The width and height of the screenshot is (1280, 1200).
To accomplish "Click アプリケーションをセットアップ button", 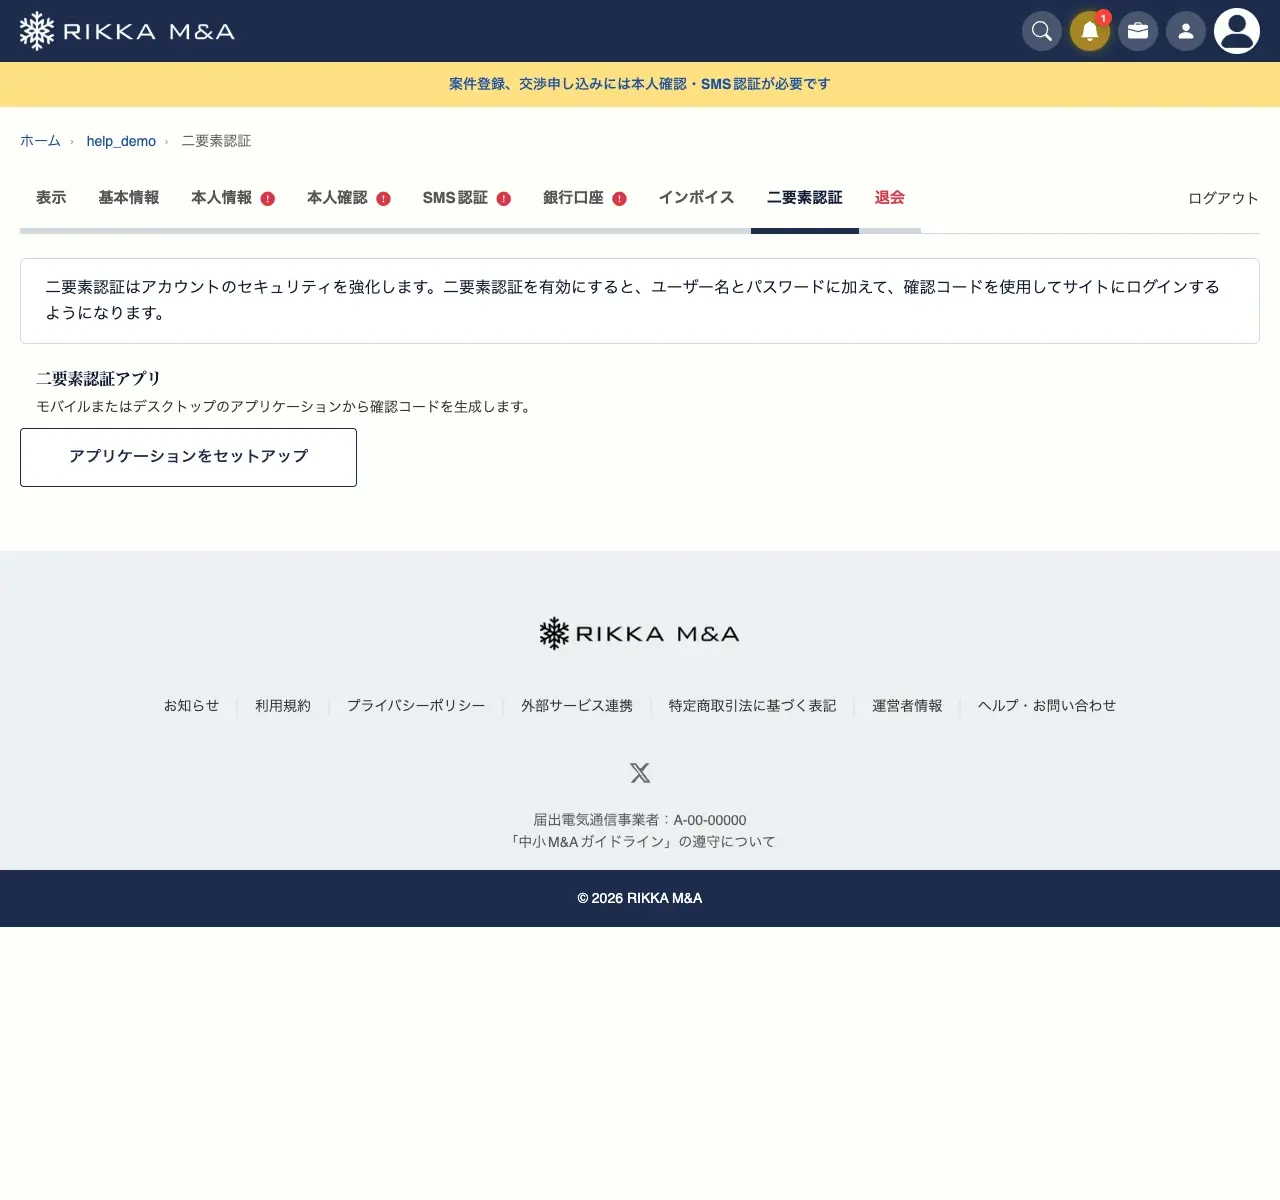I will pos(188,457).
